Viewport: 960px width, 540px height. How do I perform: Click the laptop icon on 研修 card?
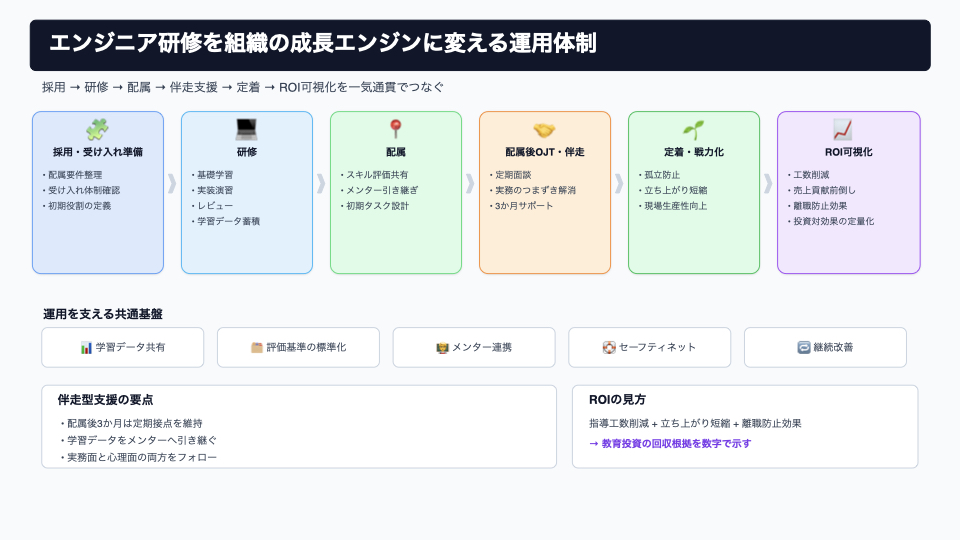246,130
